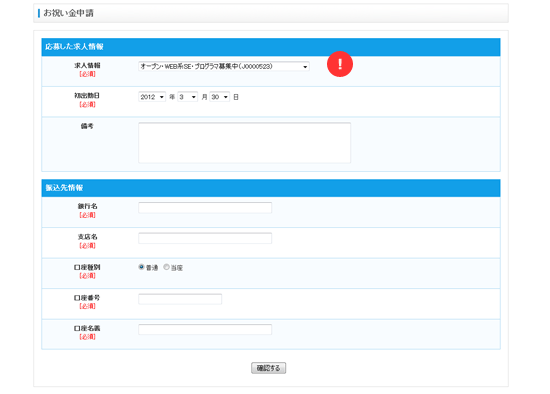Image resolution: width=550 pixels, height=394 pixels.
Task: Select the 当座 account type radio button
Action: (166, 267)
